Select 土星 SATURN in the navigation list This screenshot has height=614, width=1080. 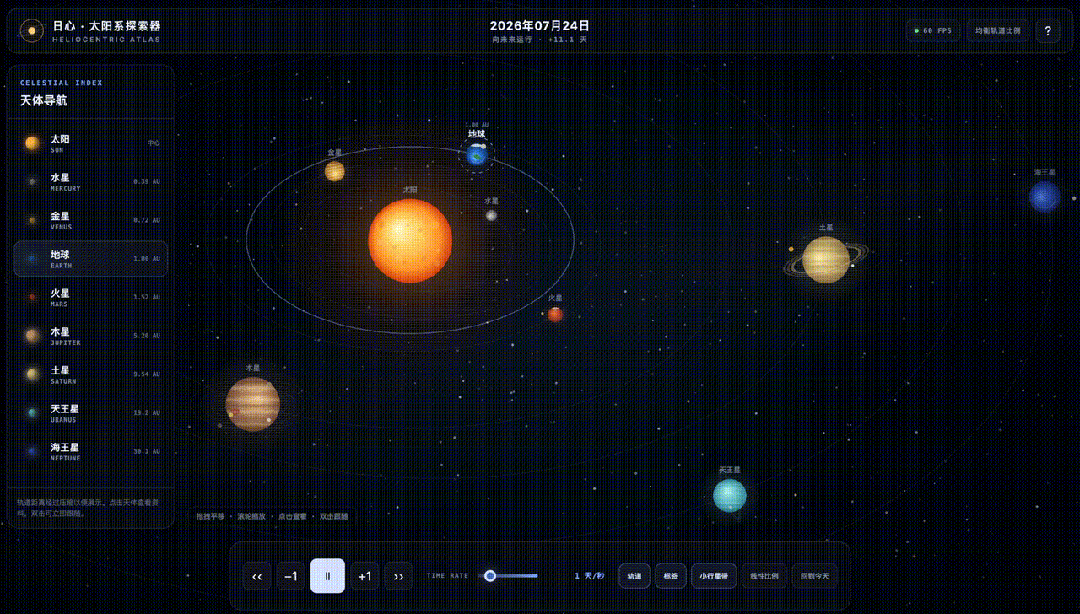tap(90, 374)
